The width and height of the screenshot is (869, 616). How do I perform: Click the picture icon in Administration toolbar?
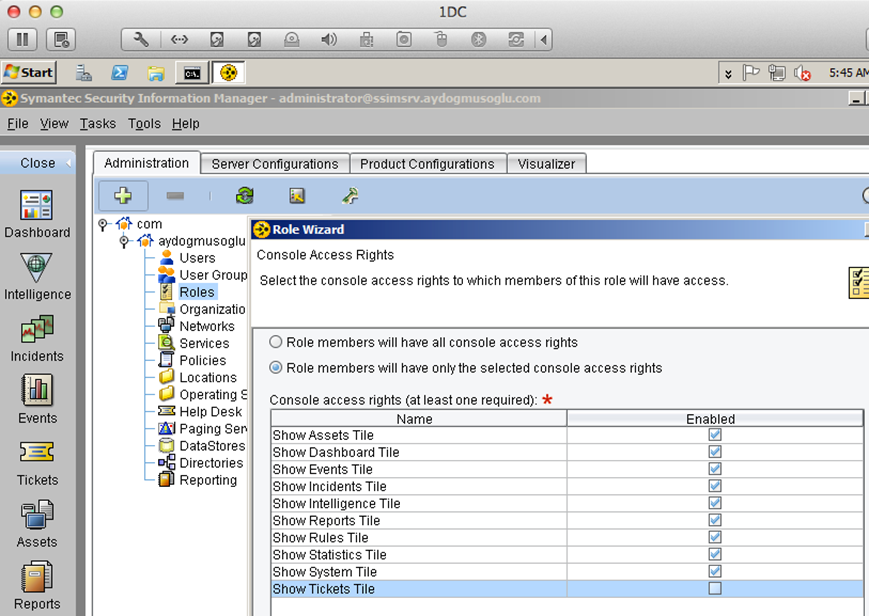pyautogui.click(x=297, y=196)
